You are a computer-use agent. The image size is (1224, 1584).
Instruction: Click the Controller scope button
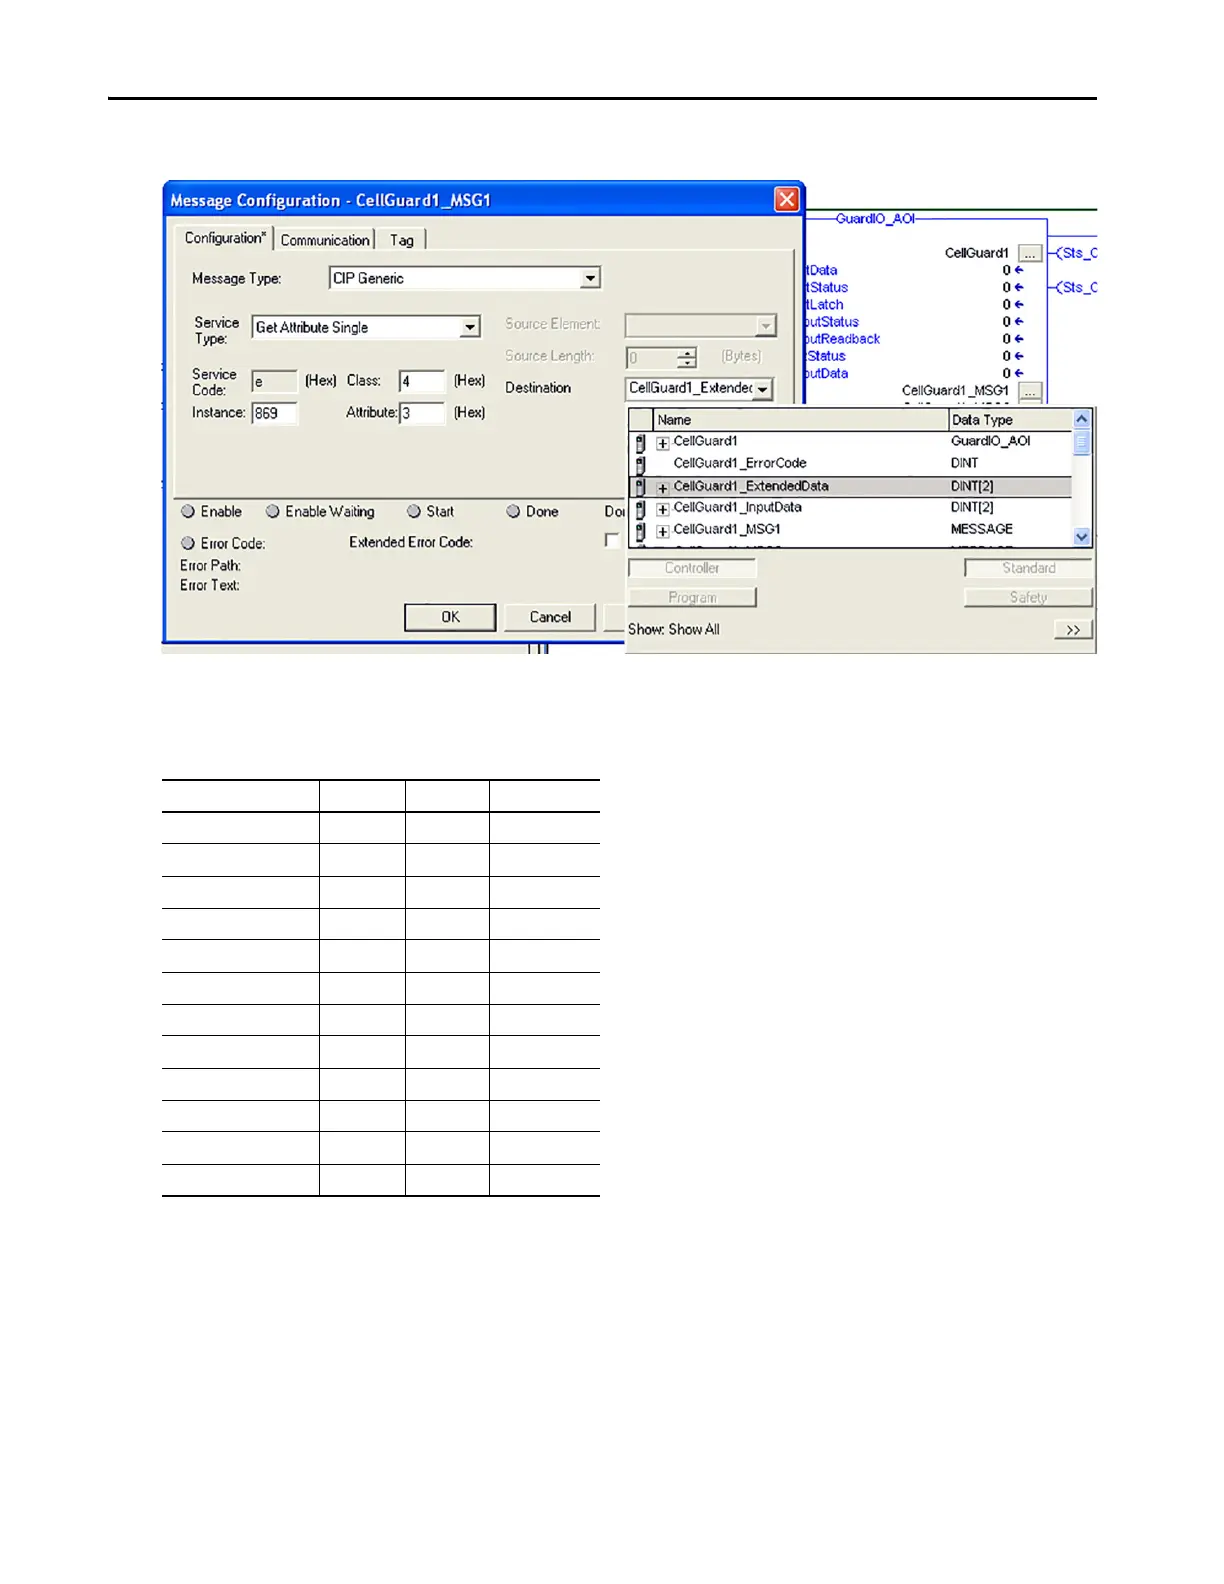click(x=692, y=568)
